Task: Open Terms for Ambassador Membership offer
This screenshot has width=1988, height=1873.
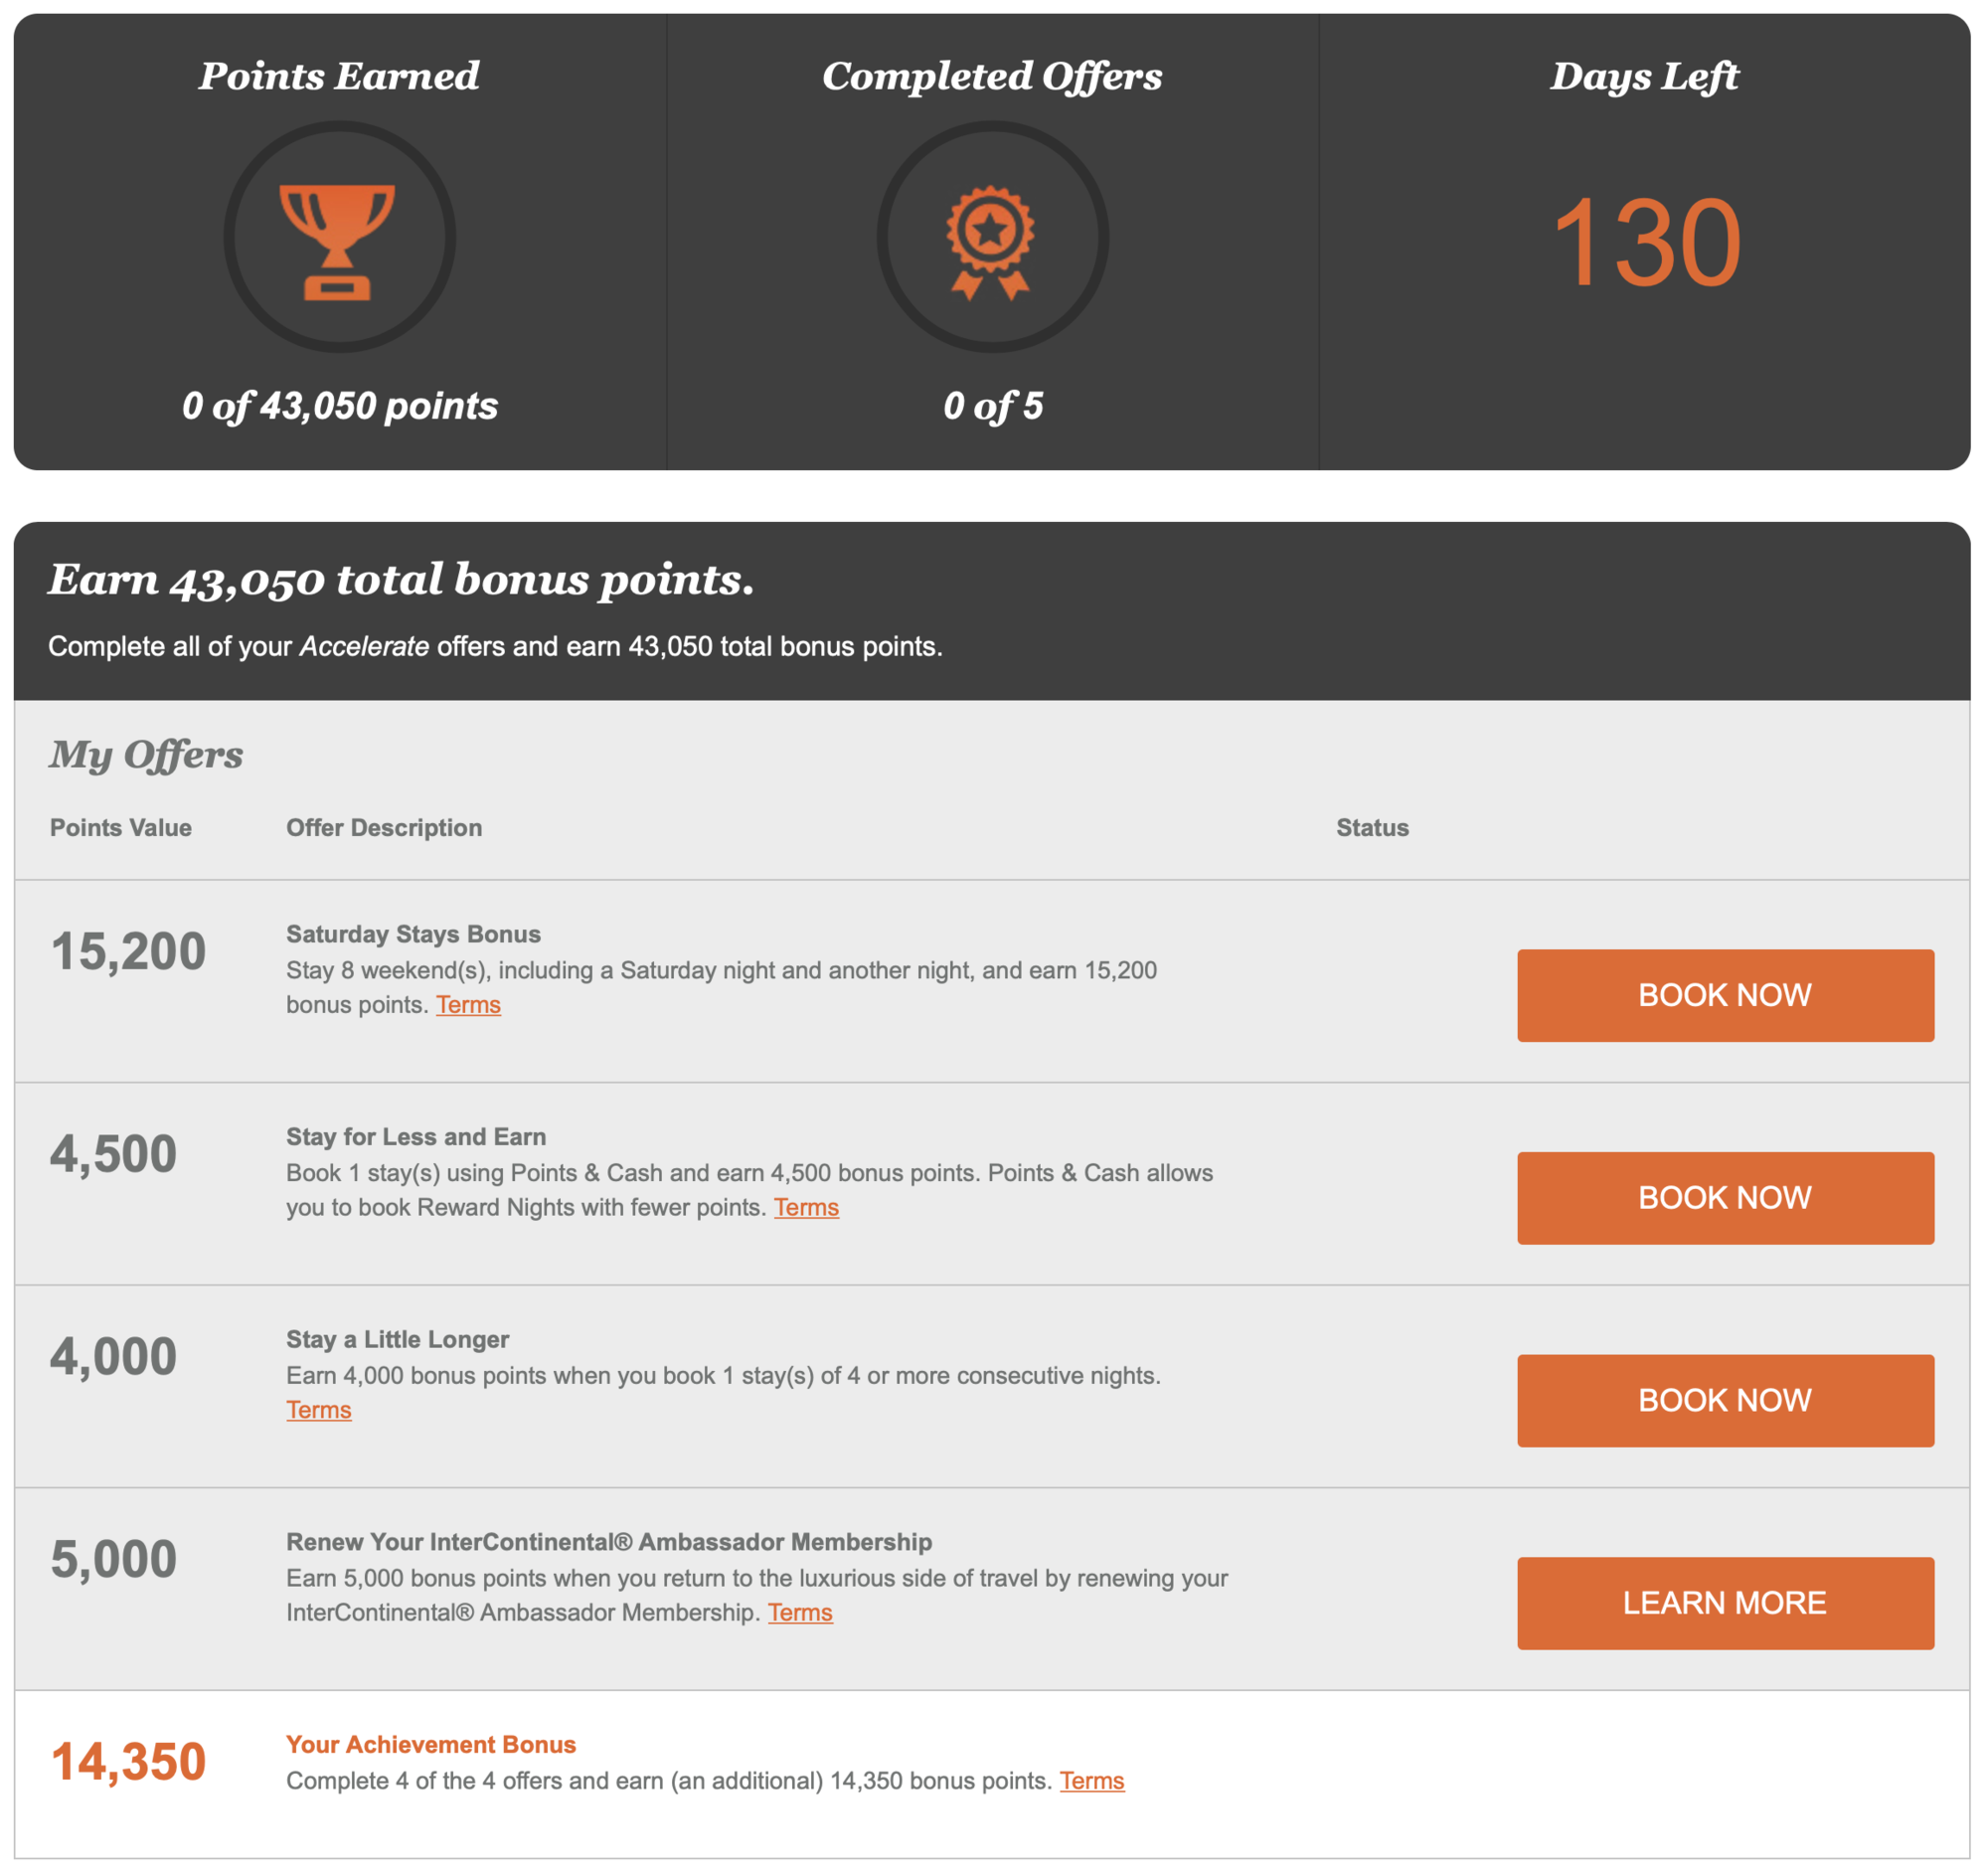Action: click(800, 1612)
